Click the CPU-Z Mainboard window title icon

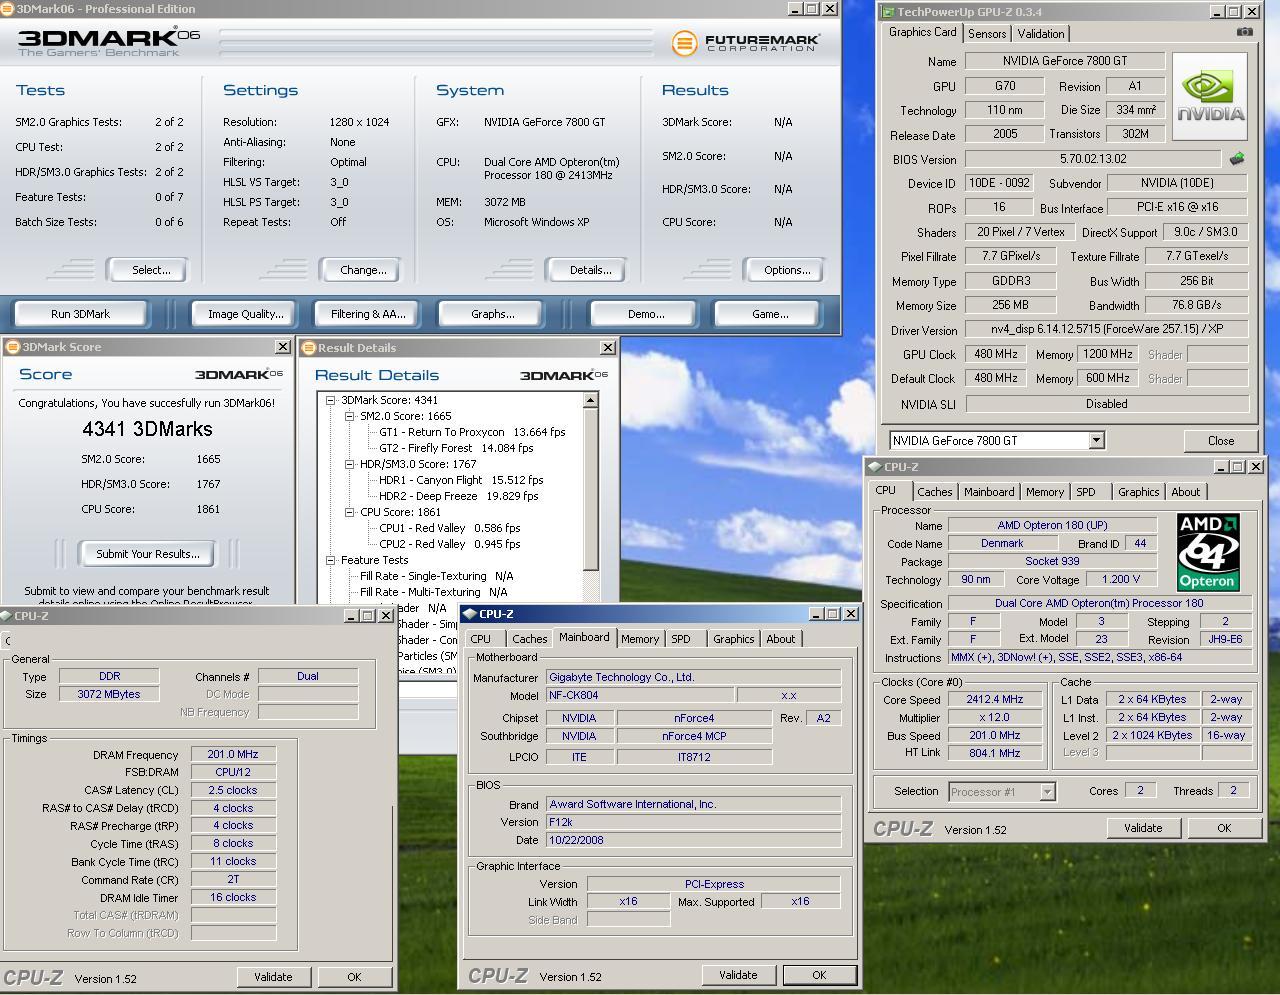pos(470,614)
